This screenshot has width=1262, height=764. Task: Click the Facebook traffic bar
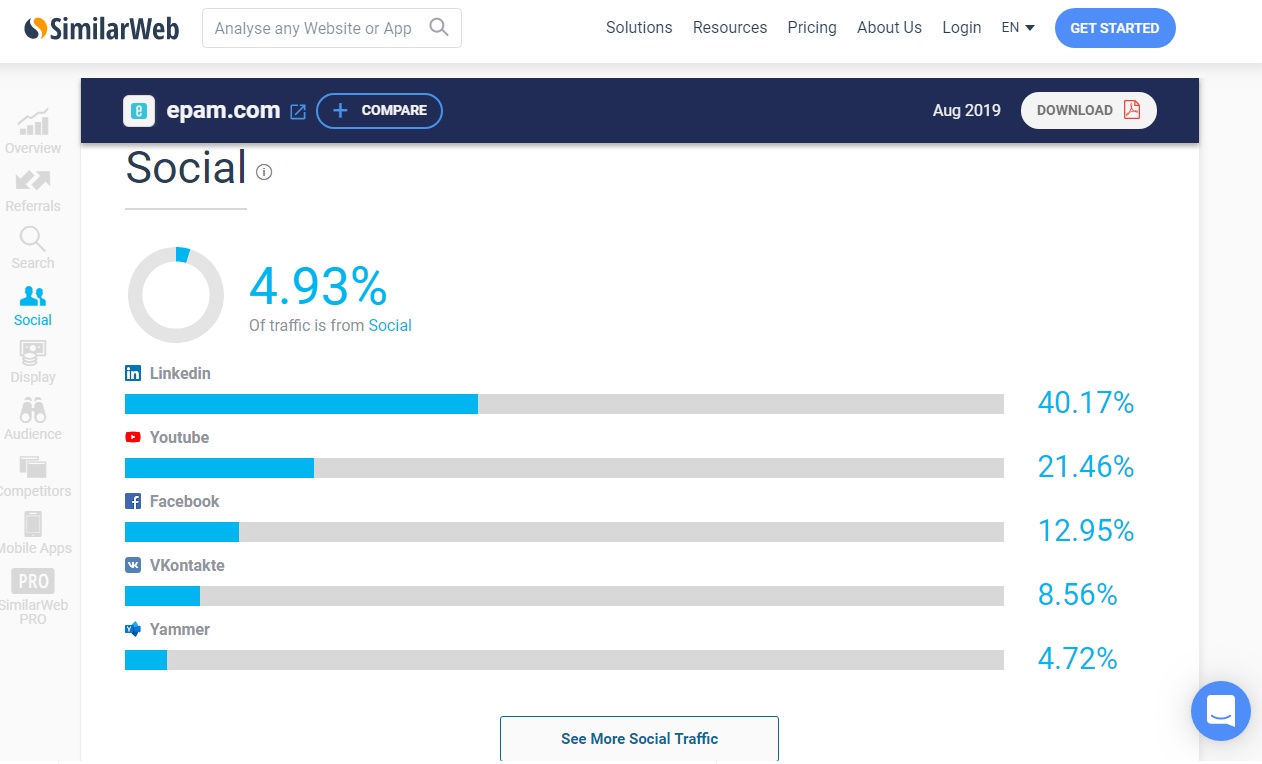564,532
